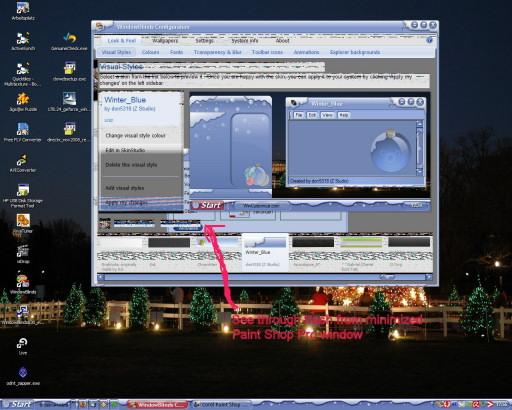Click Delete this visual style
The width and height of the screenshot is (512, 410).
click(x=131, y=165)
